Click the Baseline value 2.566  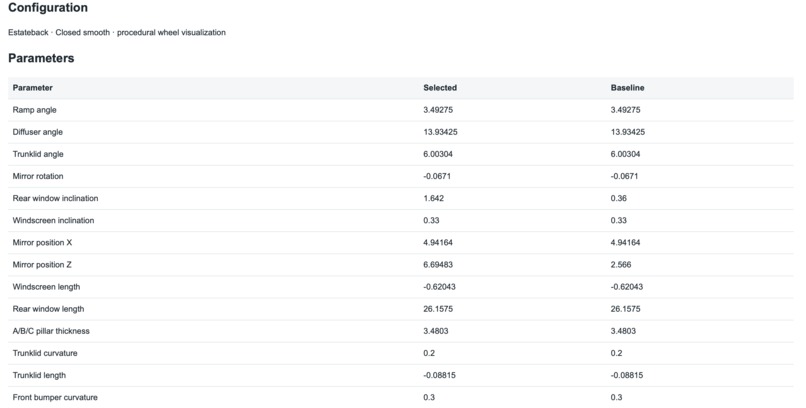pyautogui.click(x=620, y=265)
